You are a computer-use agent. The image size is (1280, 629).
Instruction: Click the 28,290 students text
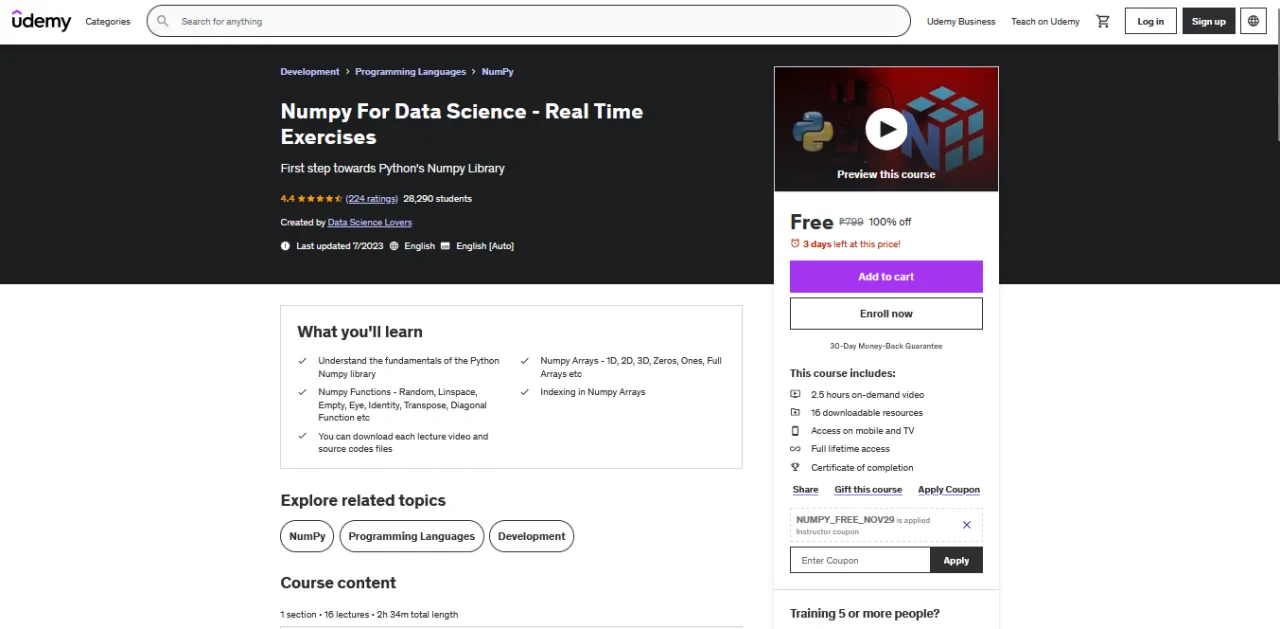click(x=437, y=199)
